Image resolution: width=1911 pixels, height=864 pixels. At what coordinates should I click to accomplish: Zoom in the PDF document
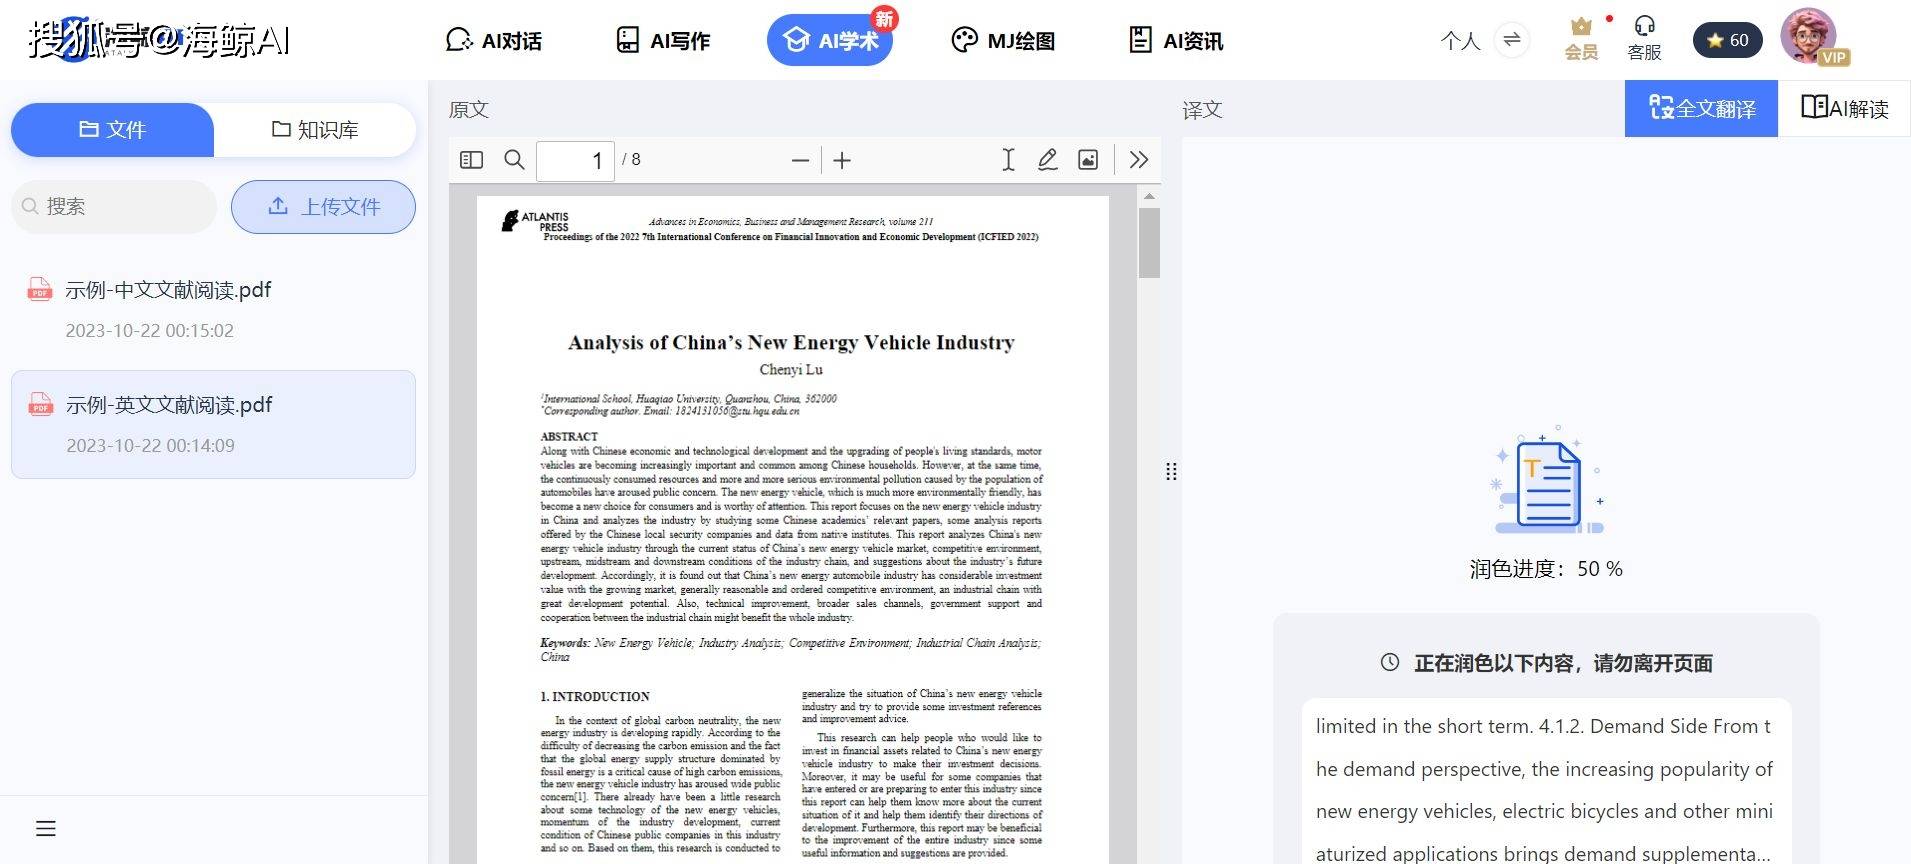click(x=842, y=160)
